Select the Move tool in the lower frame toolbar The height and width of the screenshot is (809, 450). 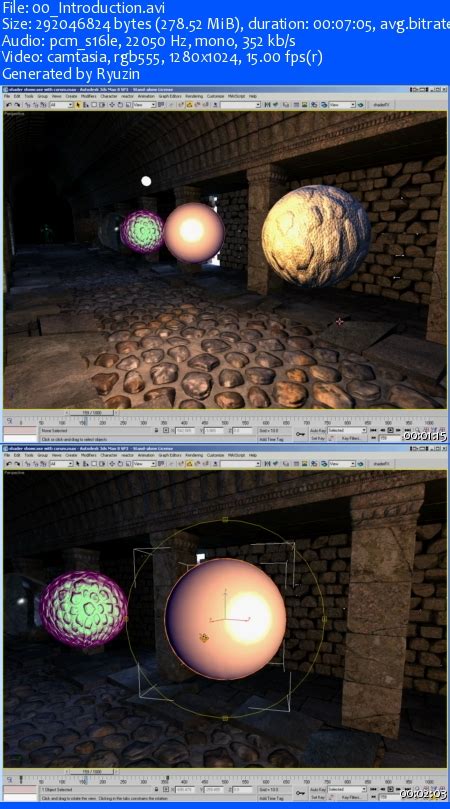(111, 464)
